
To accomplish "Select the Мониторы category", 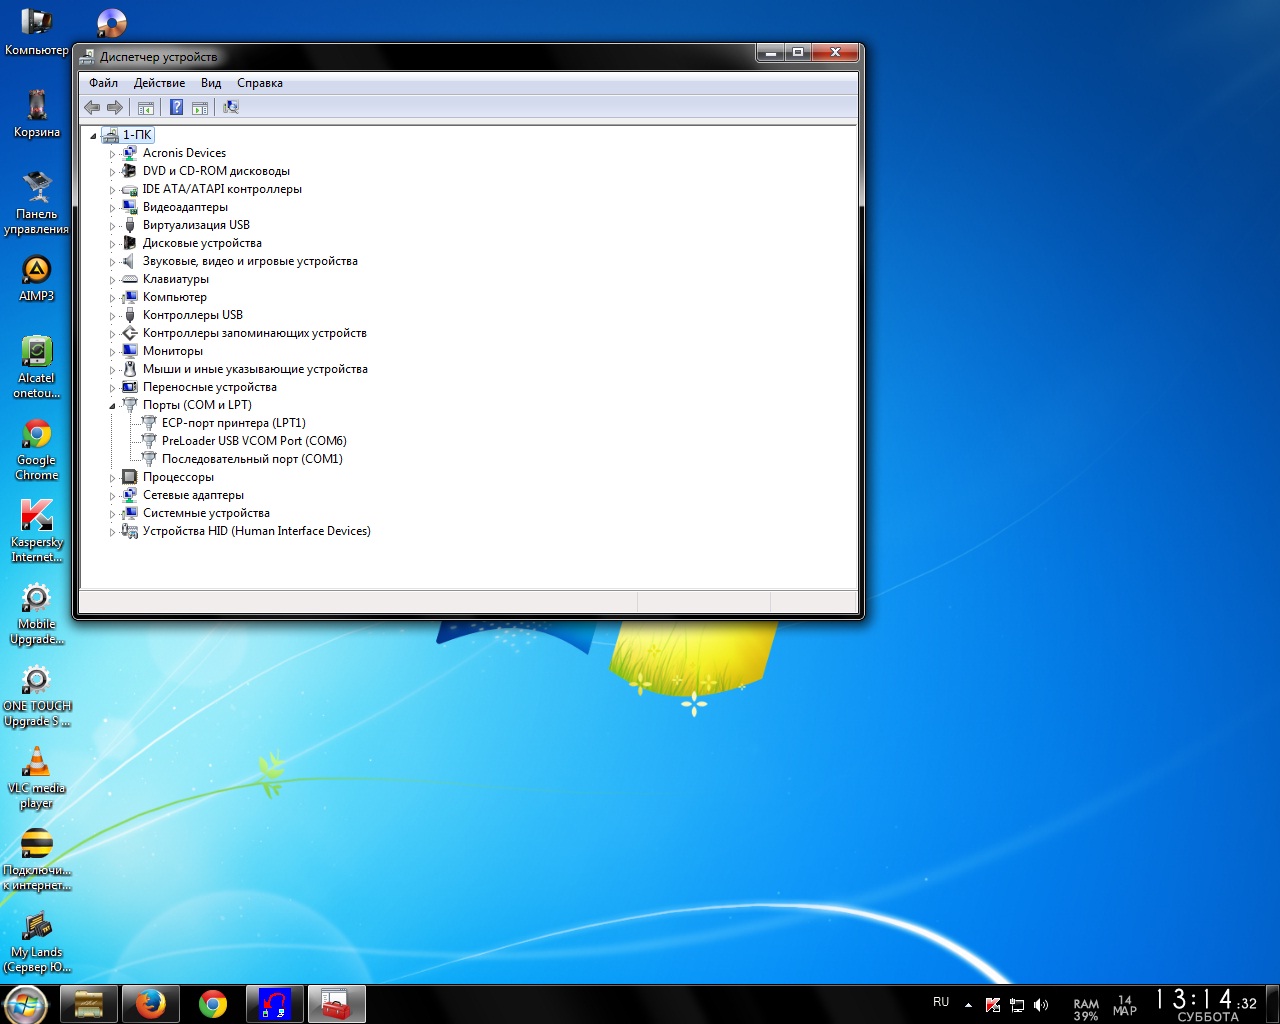I will 173,351.
